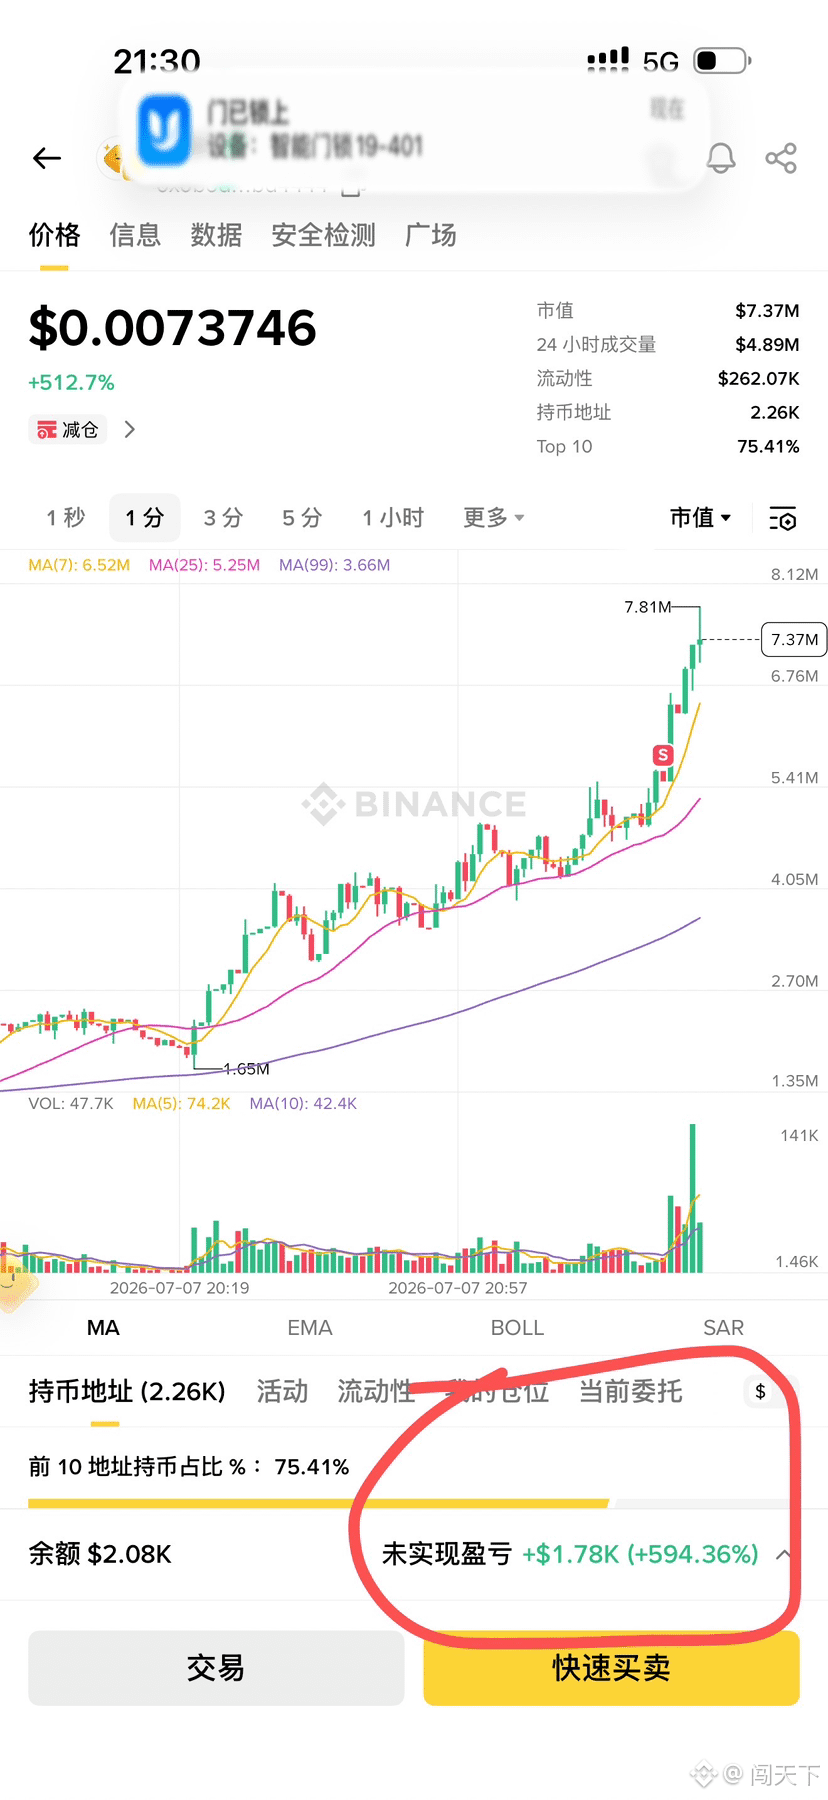Open the 当前委托 tab
Screen dimensions: 828x1800
click(x=631, y=1391)
